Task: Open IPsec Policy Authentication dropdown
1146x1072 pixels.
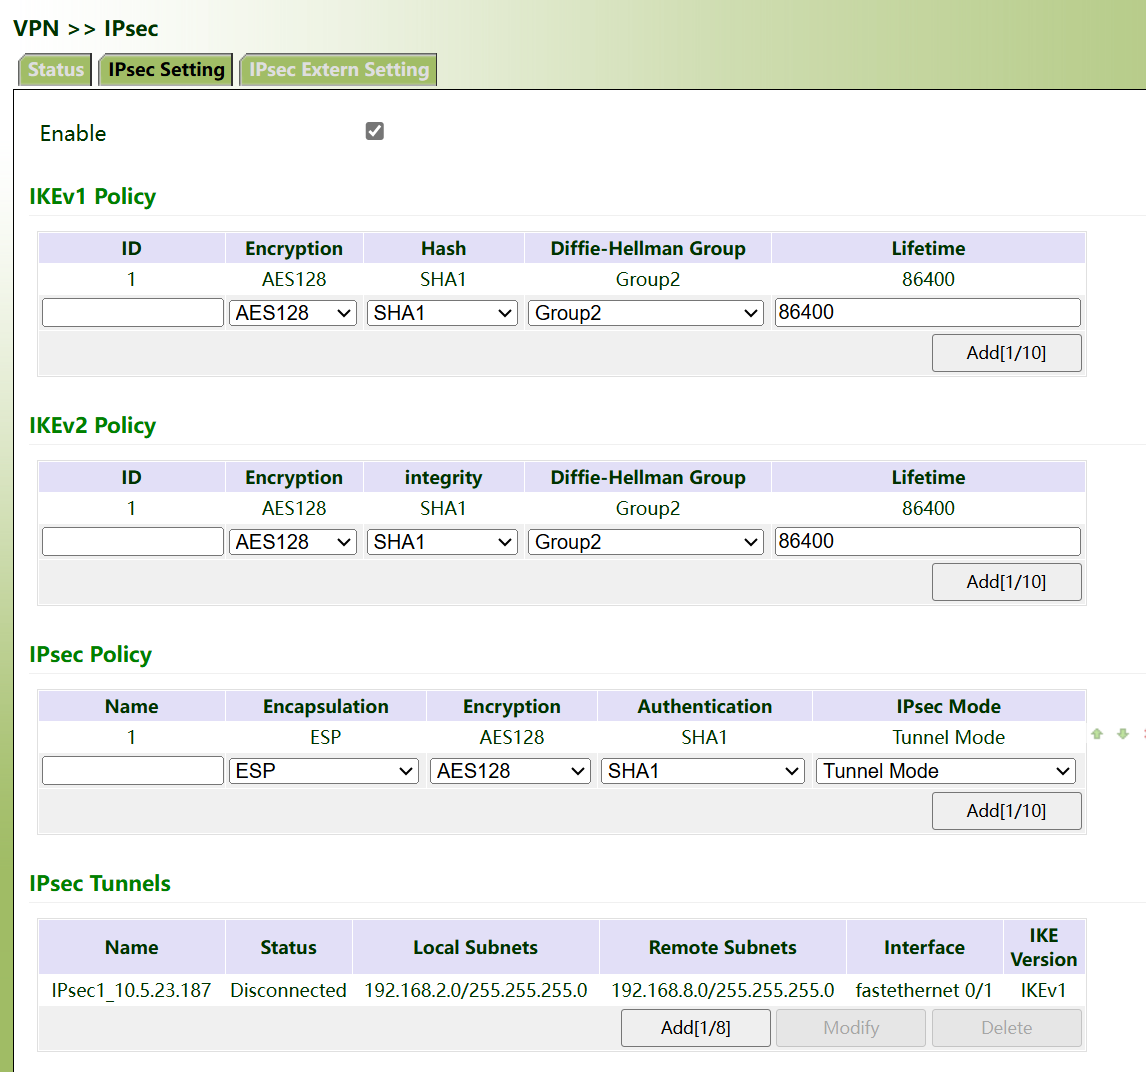Action: coord(703,771)
